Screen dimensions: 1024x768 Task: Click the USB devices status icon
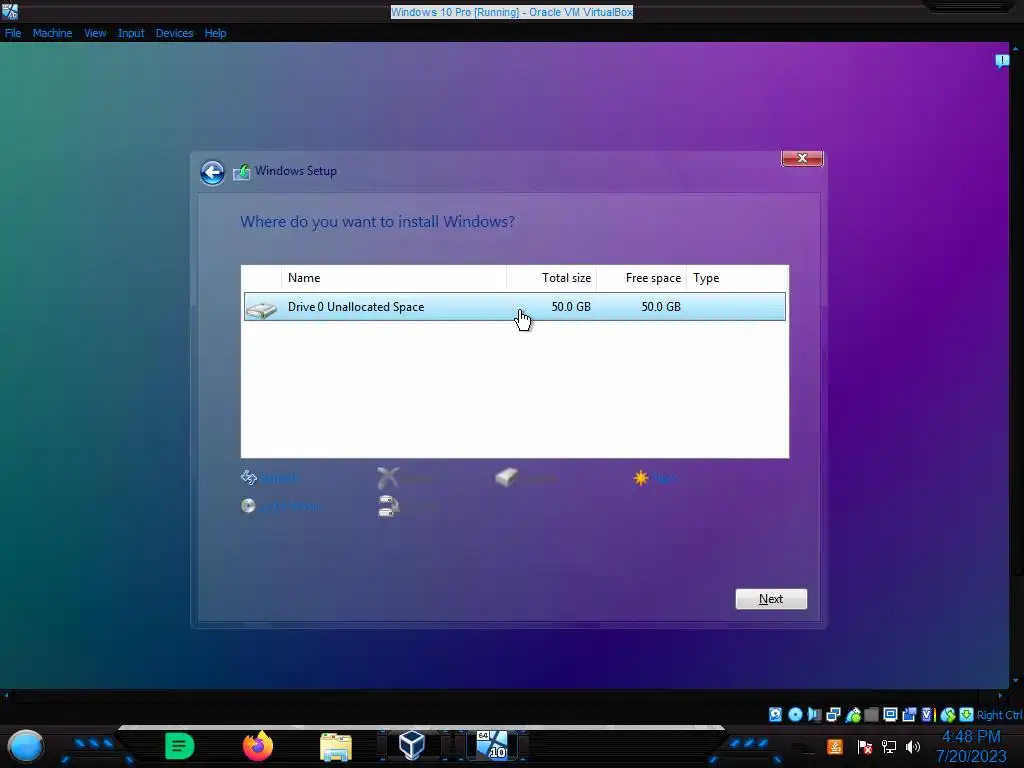853,714
